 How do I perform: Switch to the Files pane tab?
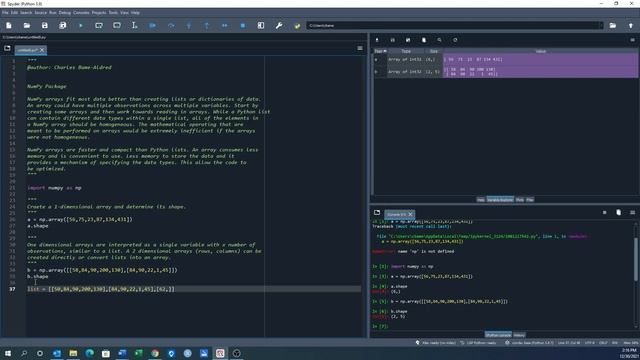click(530, 200)
